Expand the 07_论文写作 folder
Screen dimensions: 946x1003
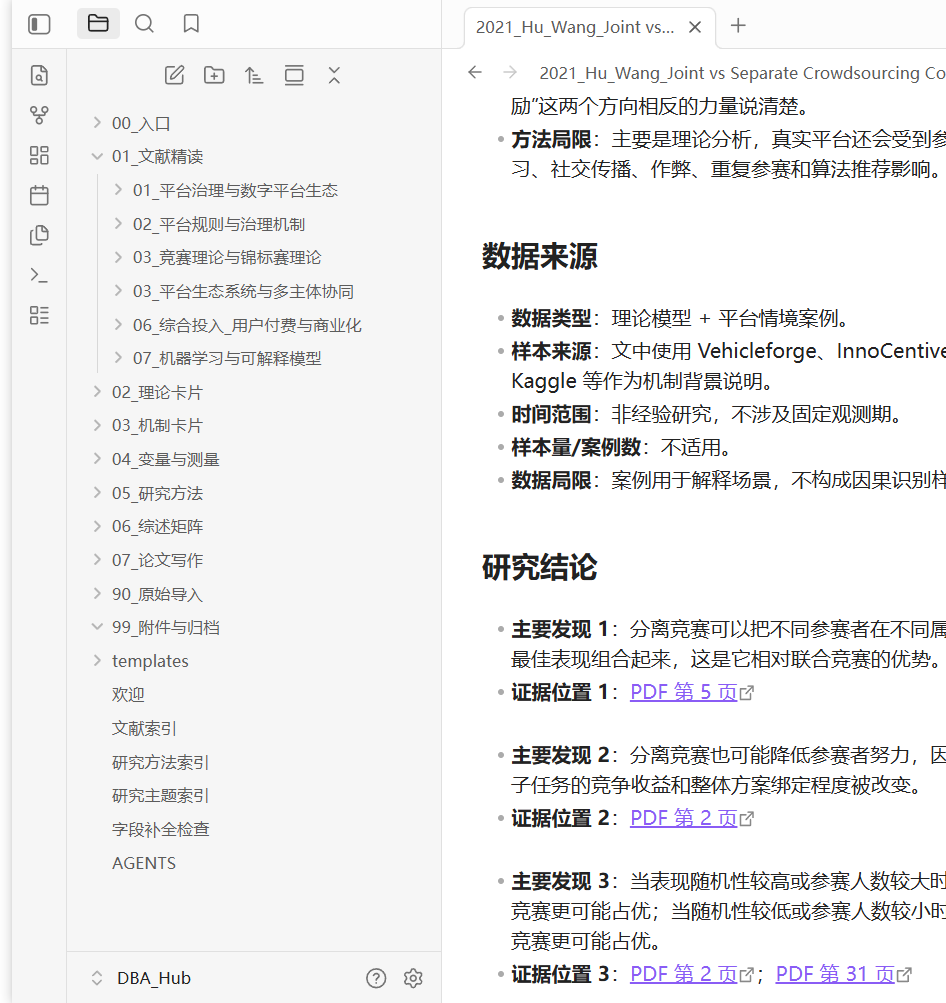pyautogui.click(x=97, y=560)
